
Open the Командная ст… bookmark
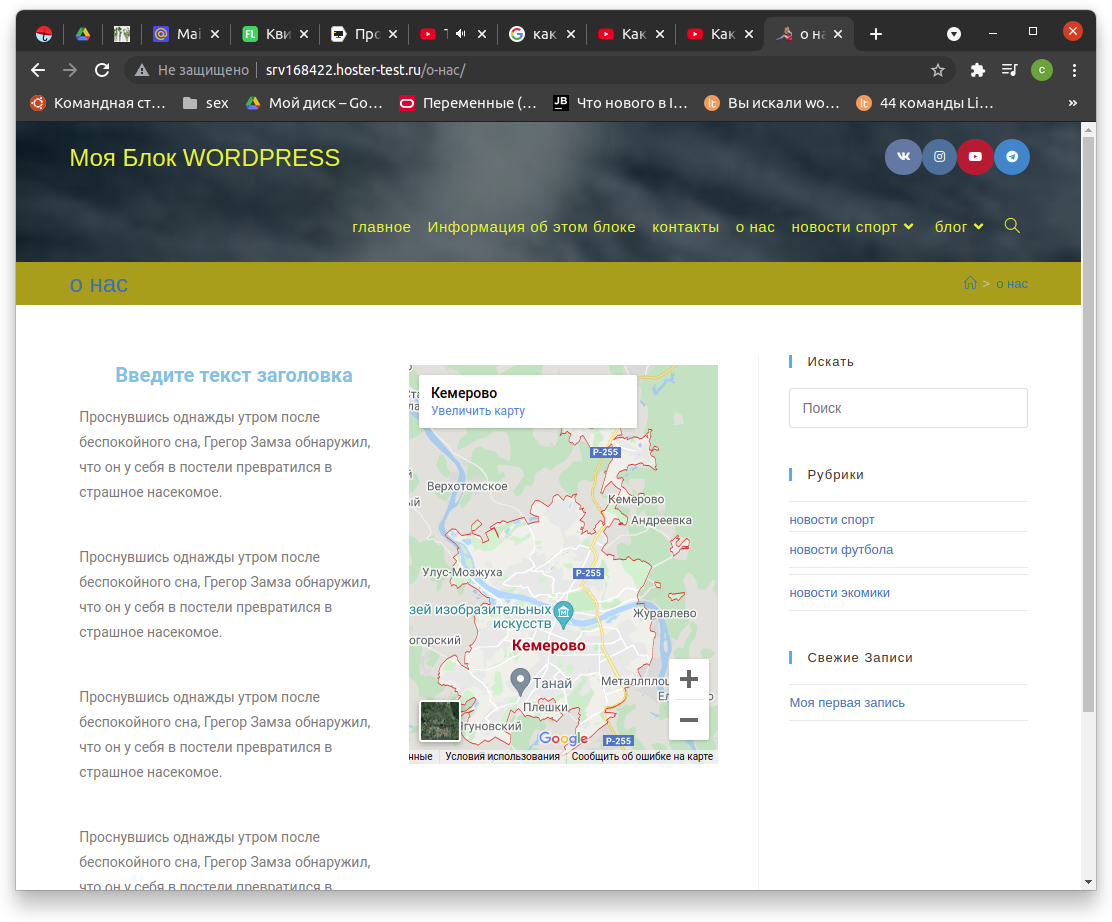(x=98, y=103)
